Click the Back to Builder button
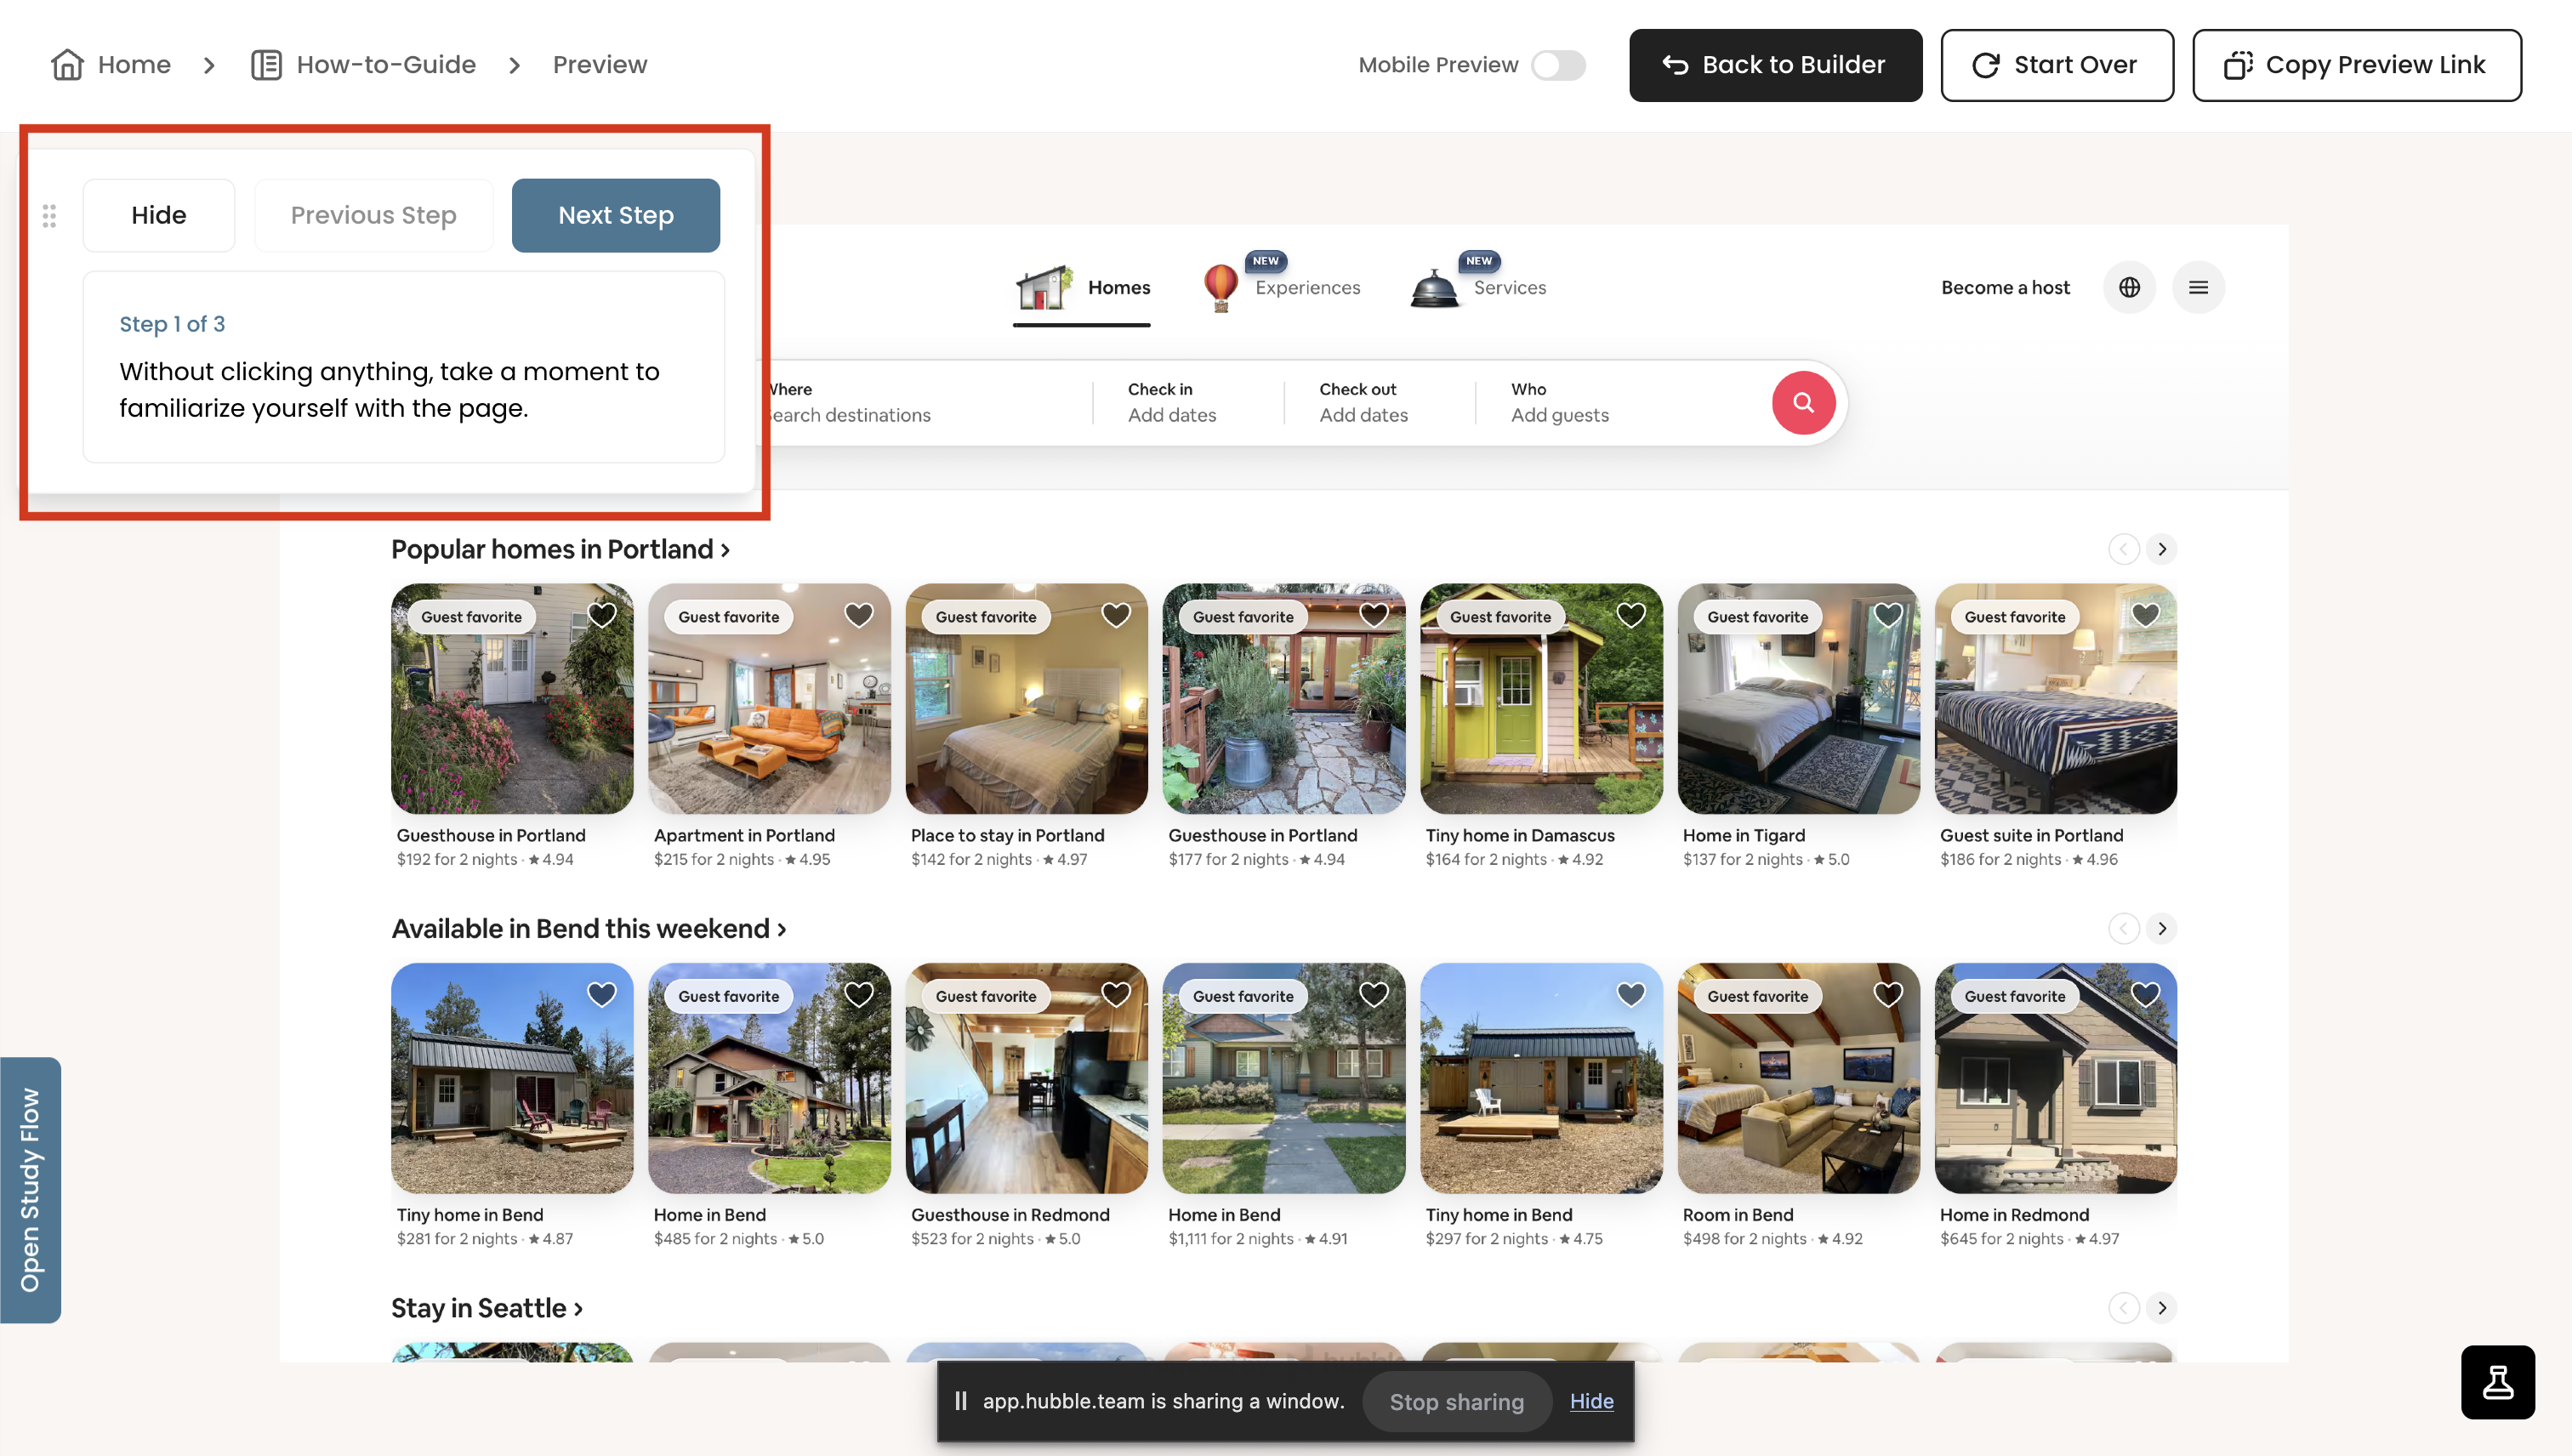 point(1775,65)
